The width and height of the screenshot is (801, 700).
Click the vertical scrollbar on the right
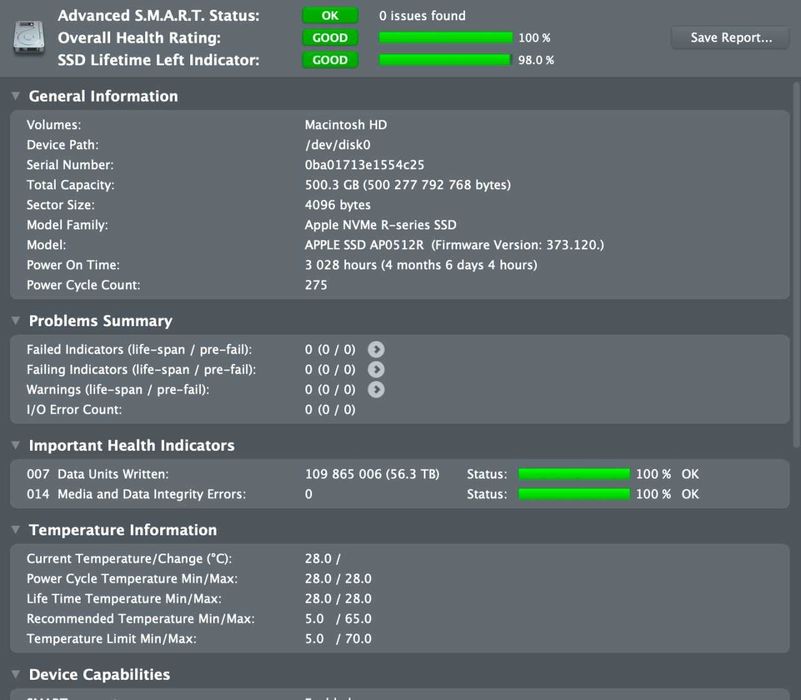click(796, 266)
